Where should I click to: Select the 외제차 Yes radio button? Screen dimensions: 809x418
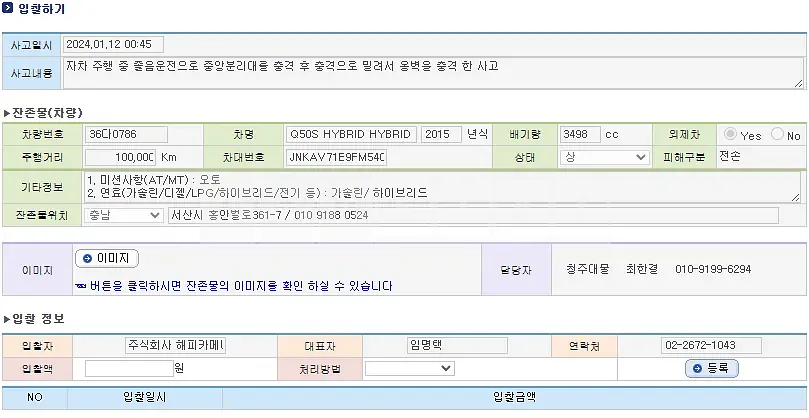click(730, 134)
